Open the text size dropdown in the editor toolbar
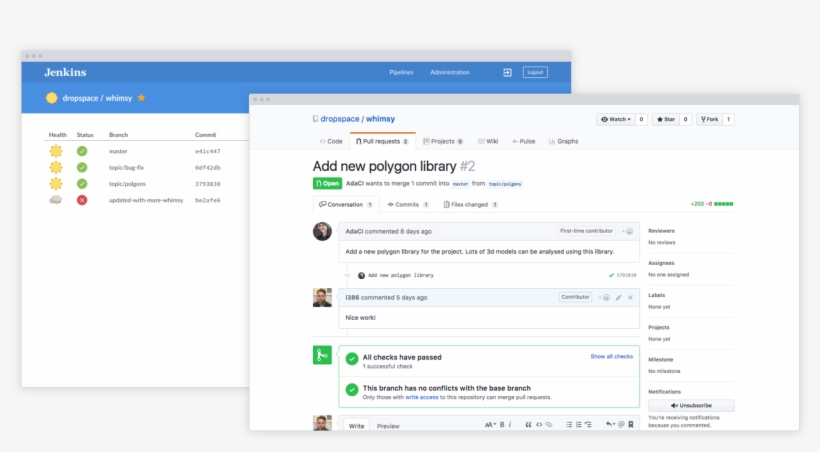The width and height of the screenshot is (820, 452). pyautogui.click(x=490, y=424)
